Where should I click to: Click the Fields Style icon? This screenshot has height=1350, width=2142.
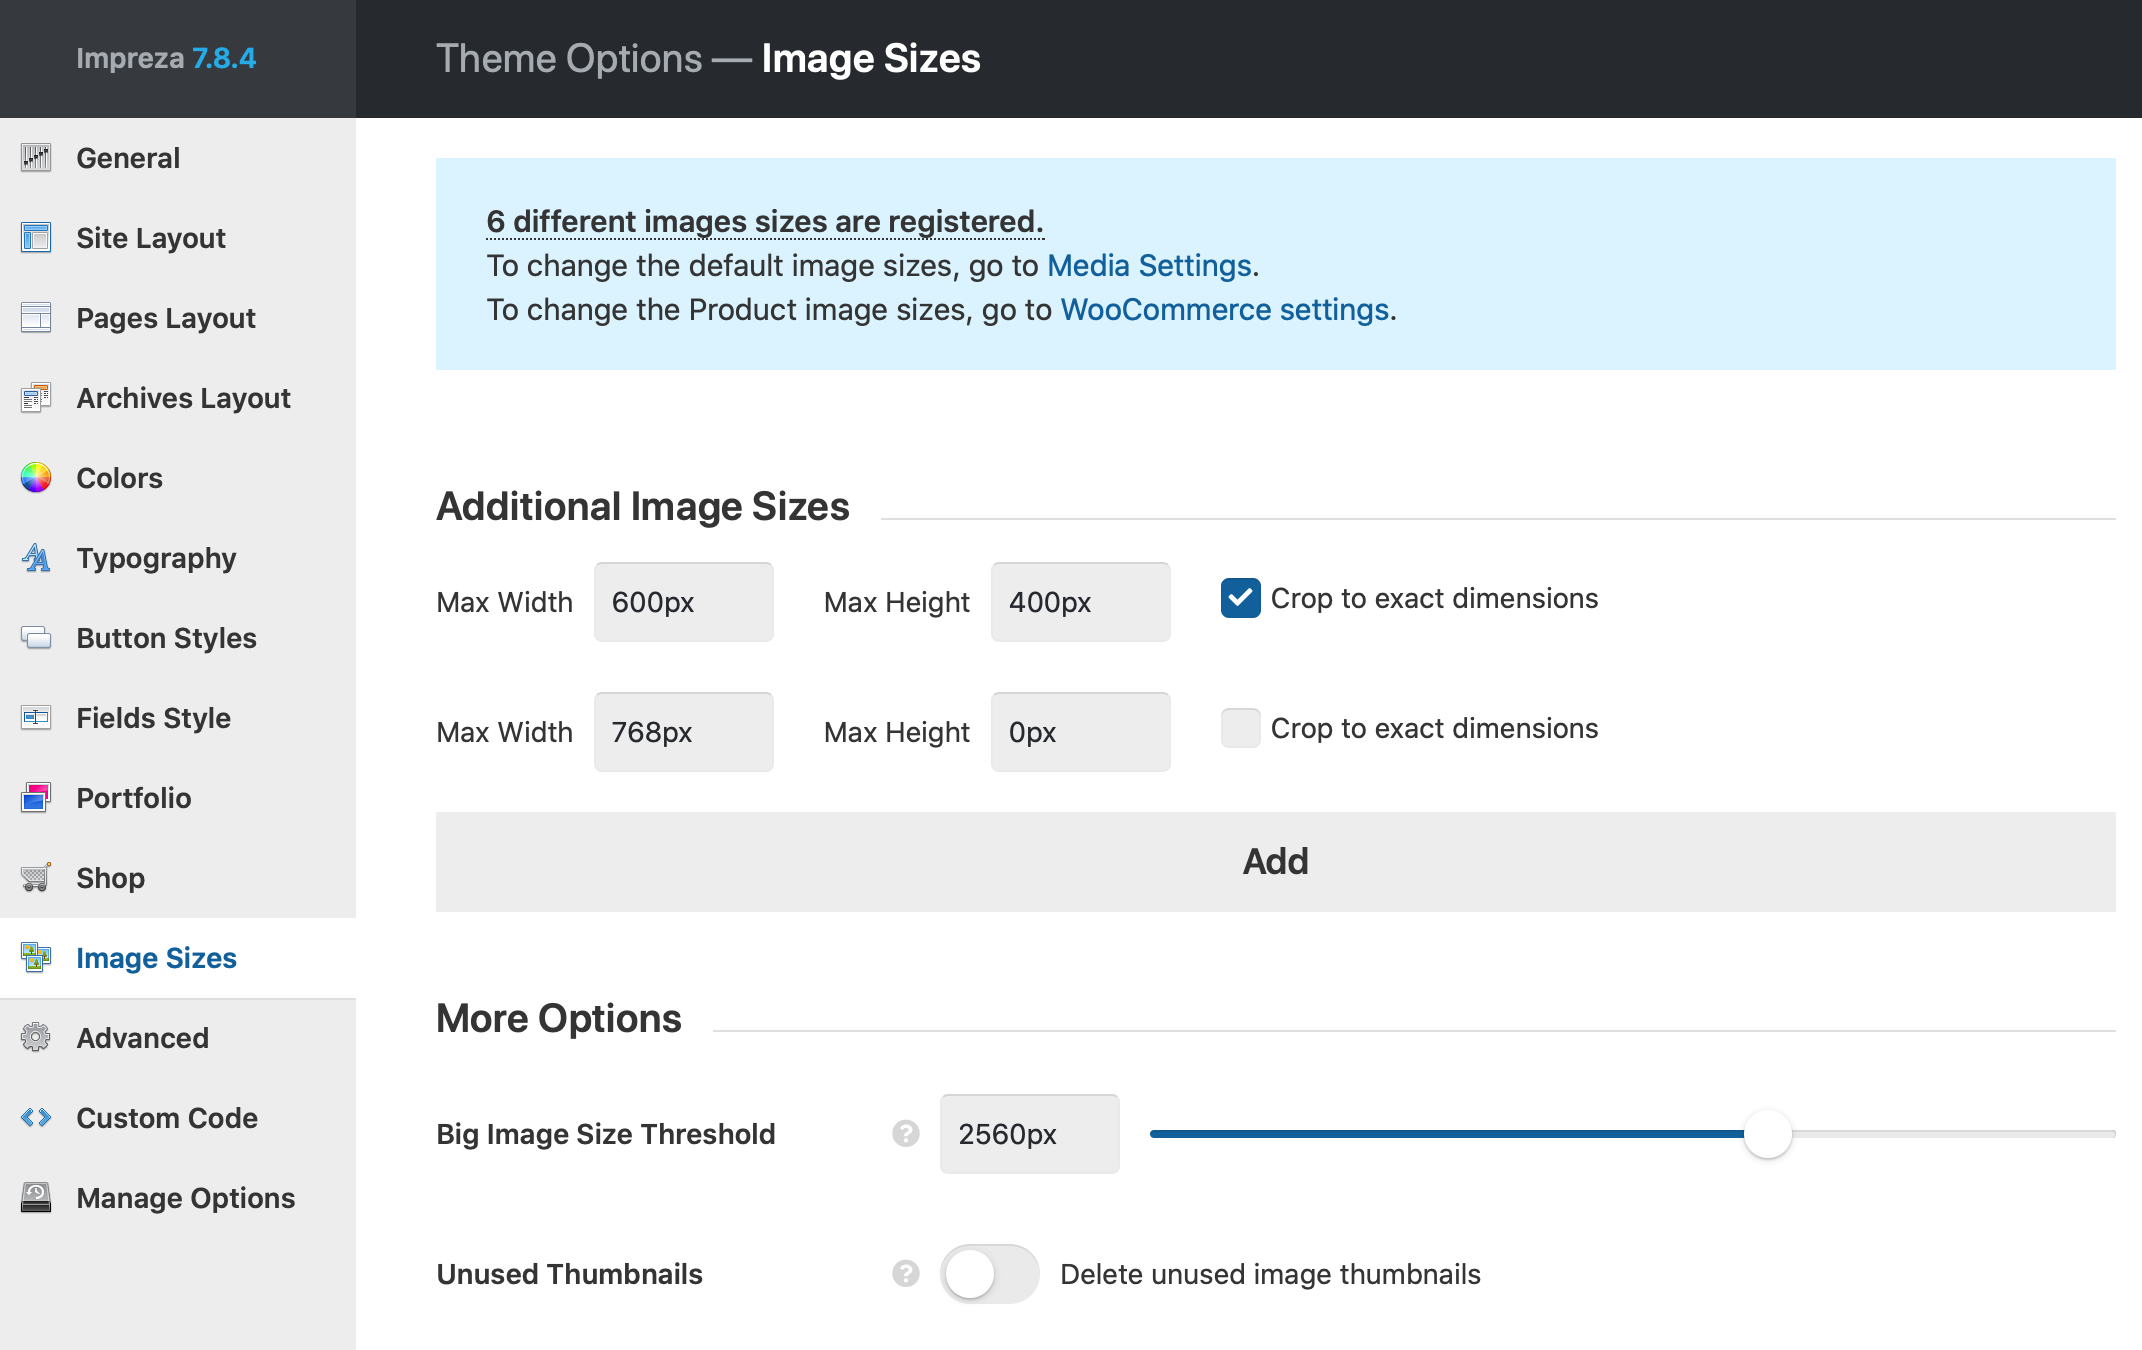(x=36, y=718)
